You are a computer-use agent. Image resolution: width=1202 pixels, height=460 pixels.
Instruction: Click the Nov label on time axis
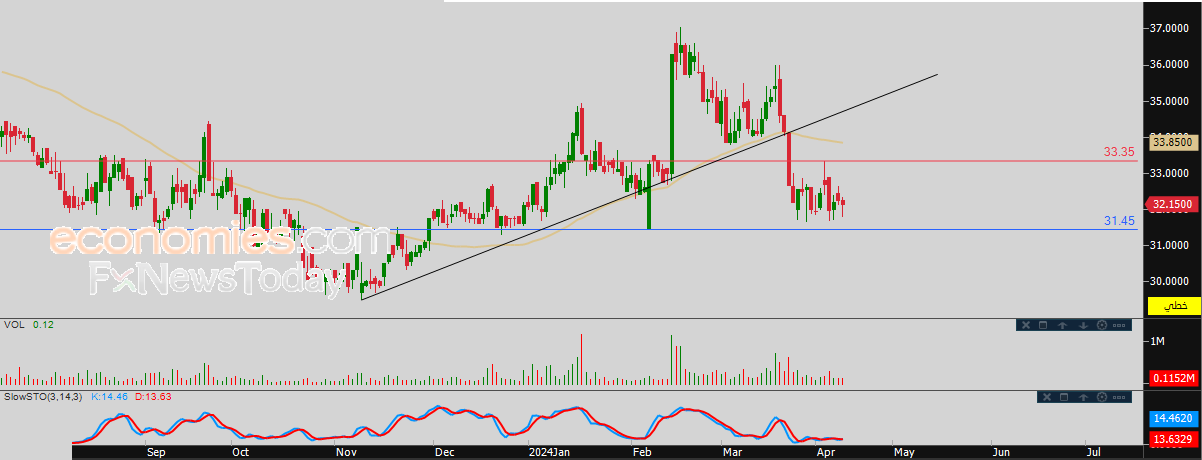[x=346, y=452]
